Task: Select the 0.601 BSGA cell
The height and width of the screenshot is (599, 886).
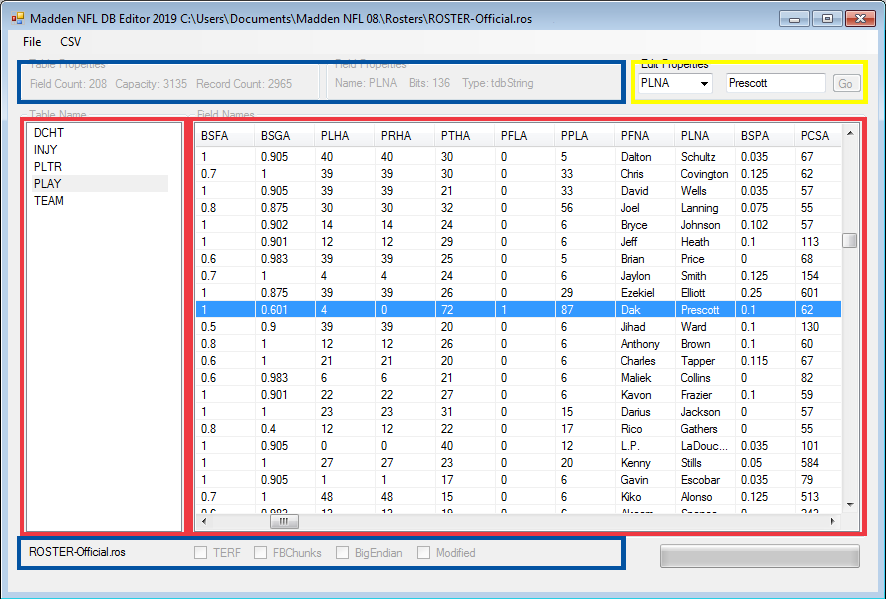Action: click(285, 310)
